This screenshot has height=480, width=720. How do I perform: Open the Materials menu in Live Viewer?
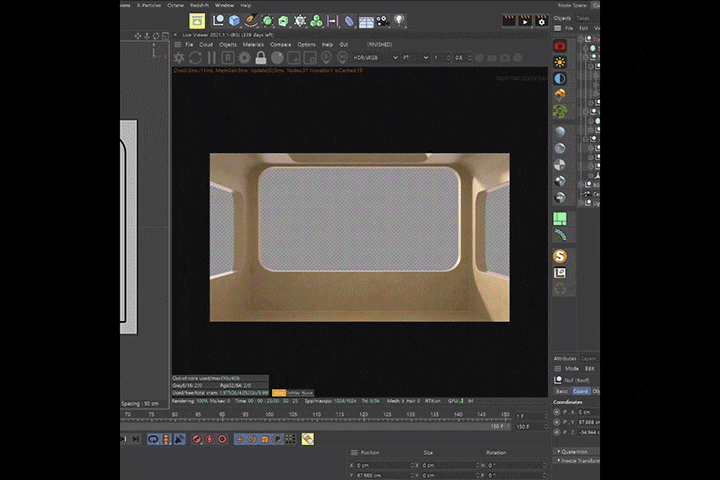[254, 44]
